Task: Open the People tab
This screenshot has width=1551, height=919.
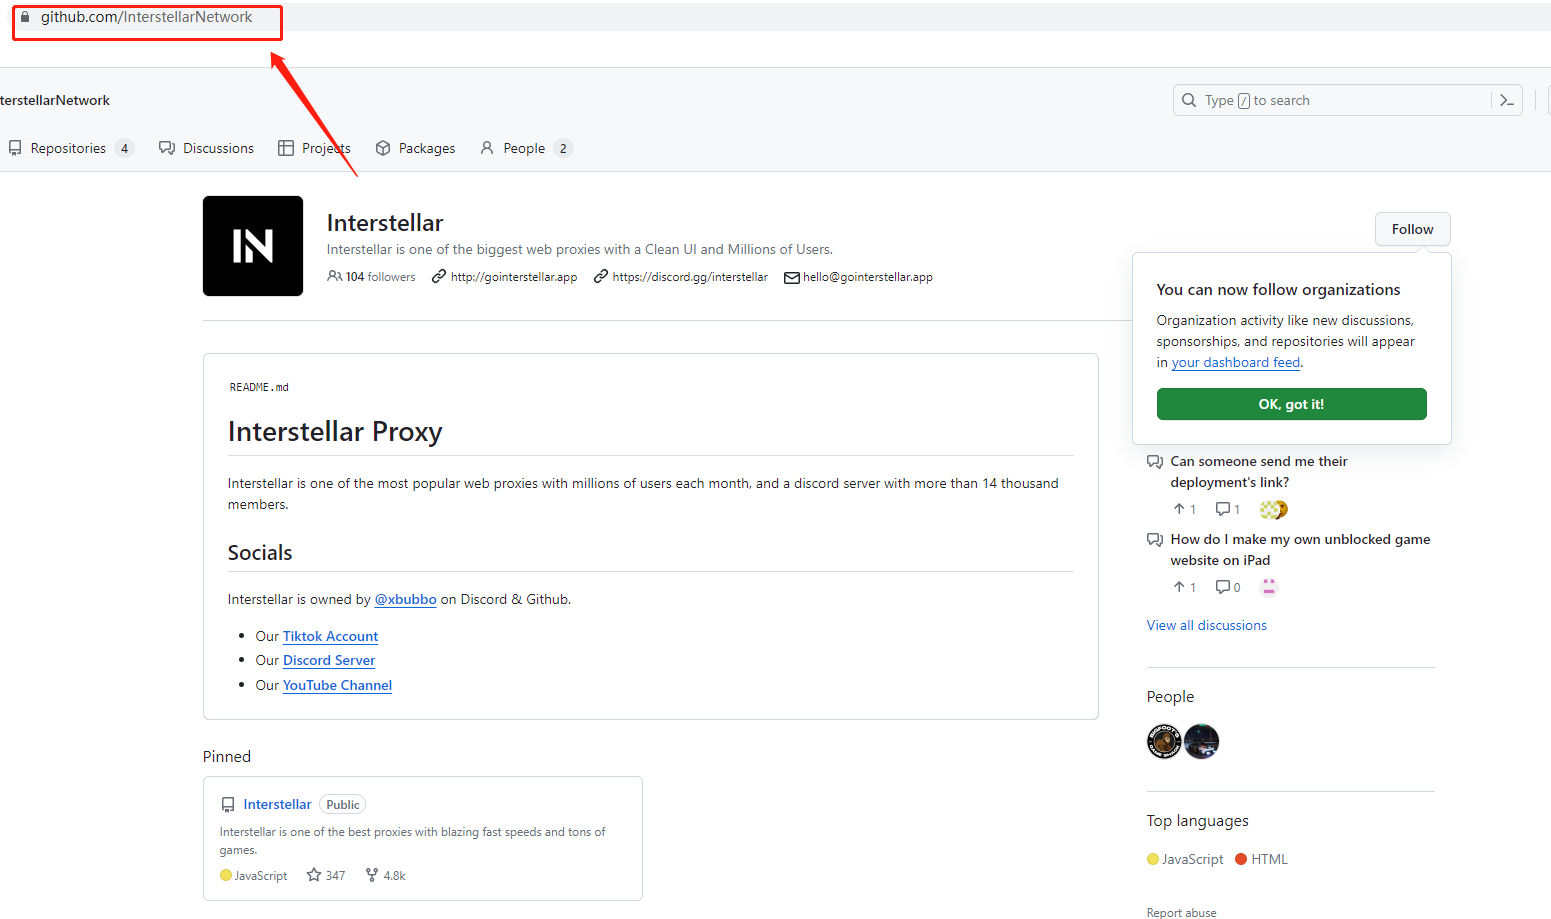Action: (524, 148)
